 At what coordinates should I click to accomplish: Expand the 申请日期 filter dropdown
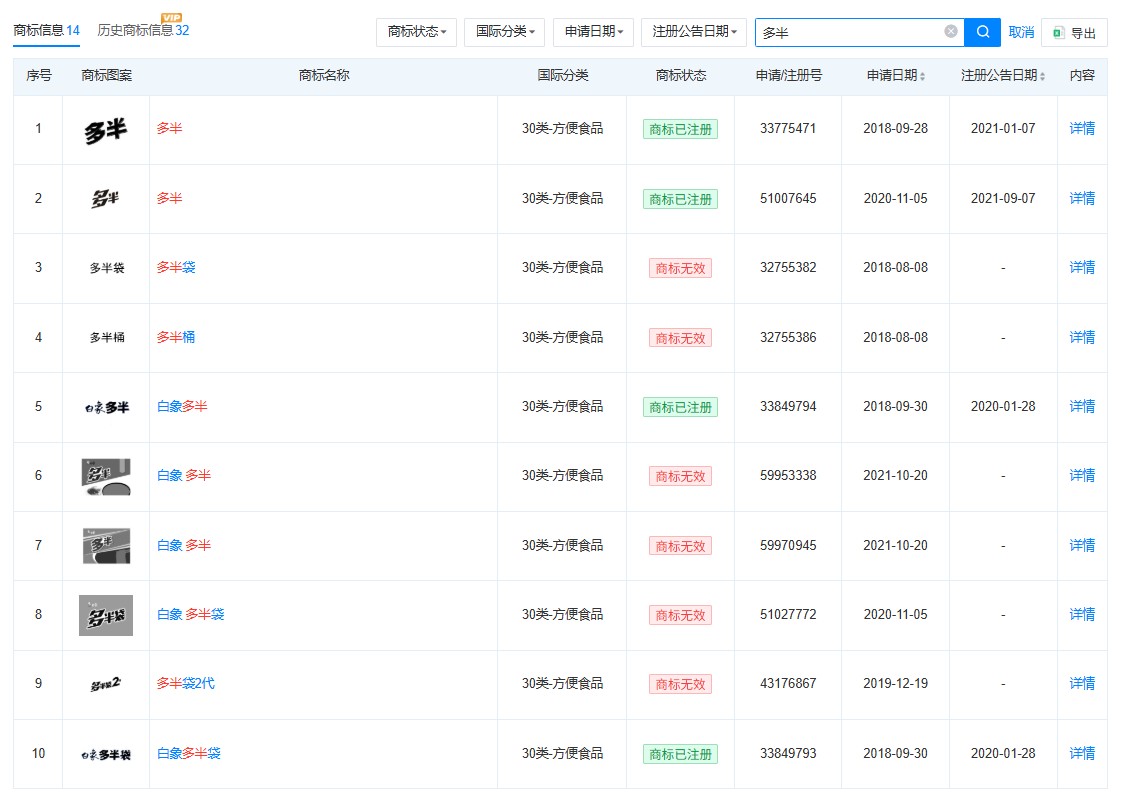pos(593,32)
